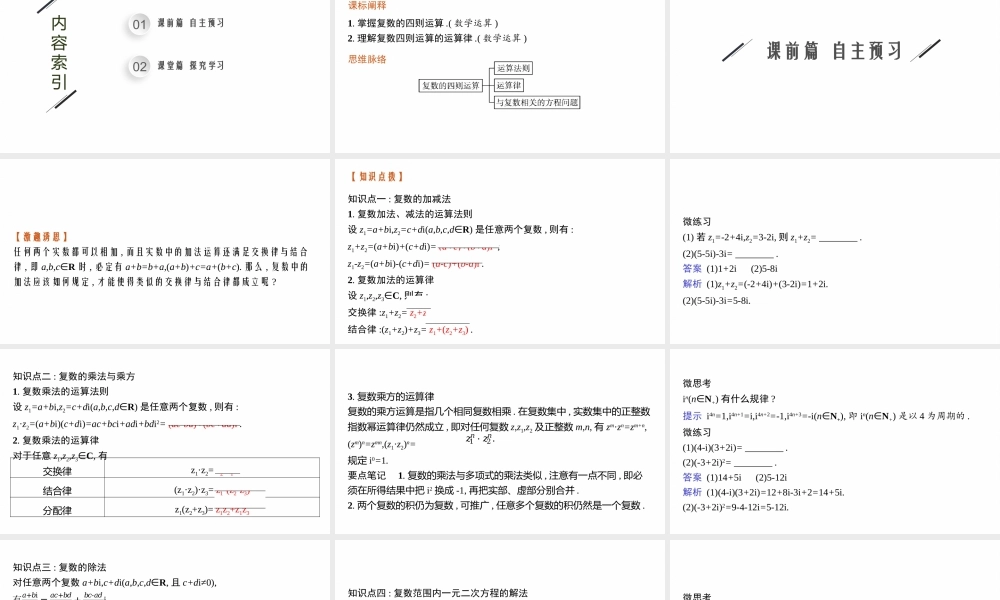Select the 运算法则 flowchart box

(x=514, y=67)
